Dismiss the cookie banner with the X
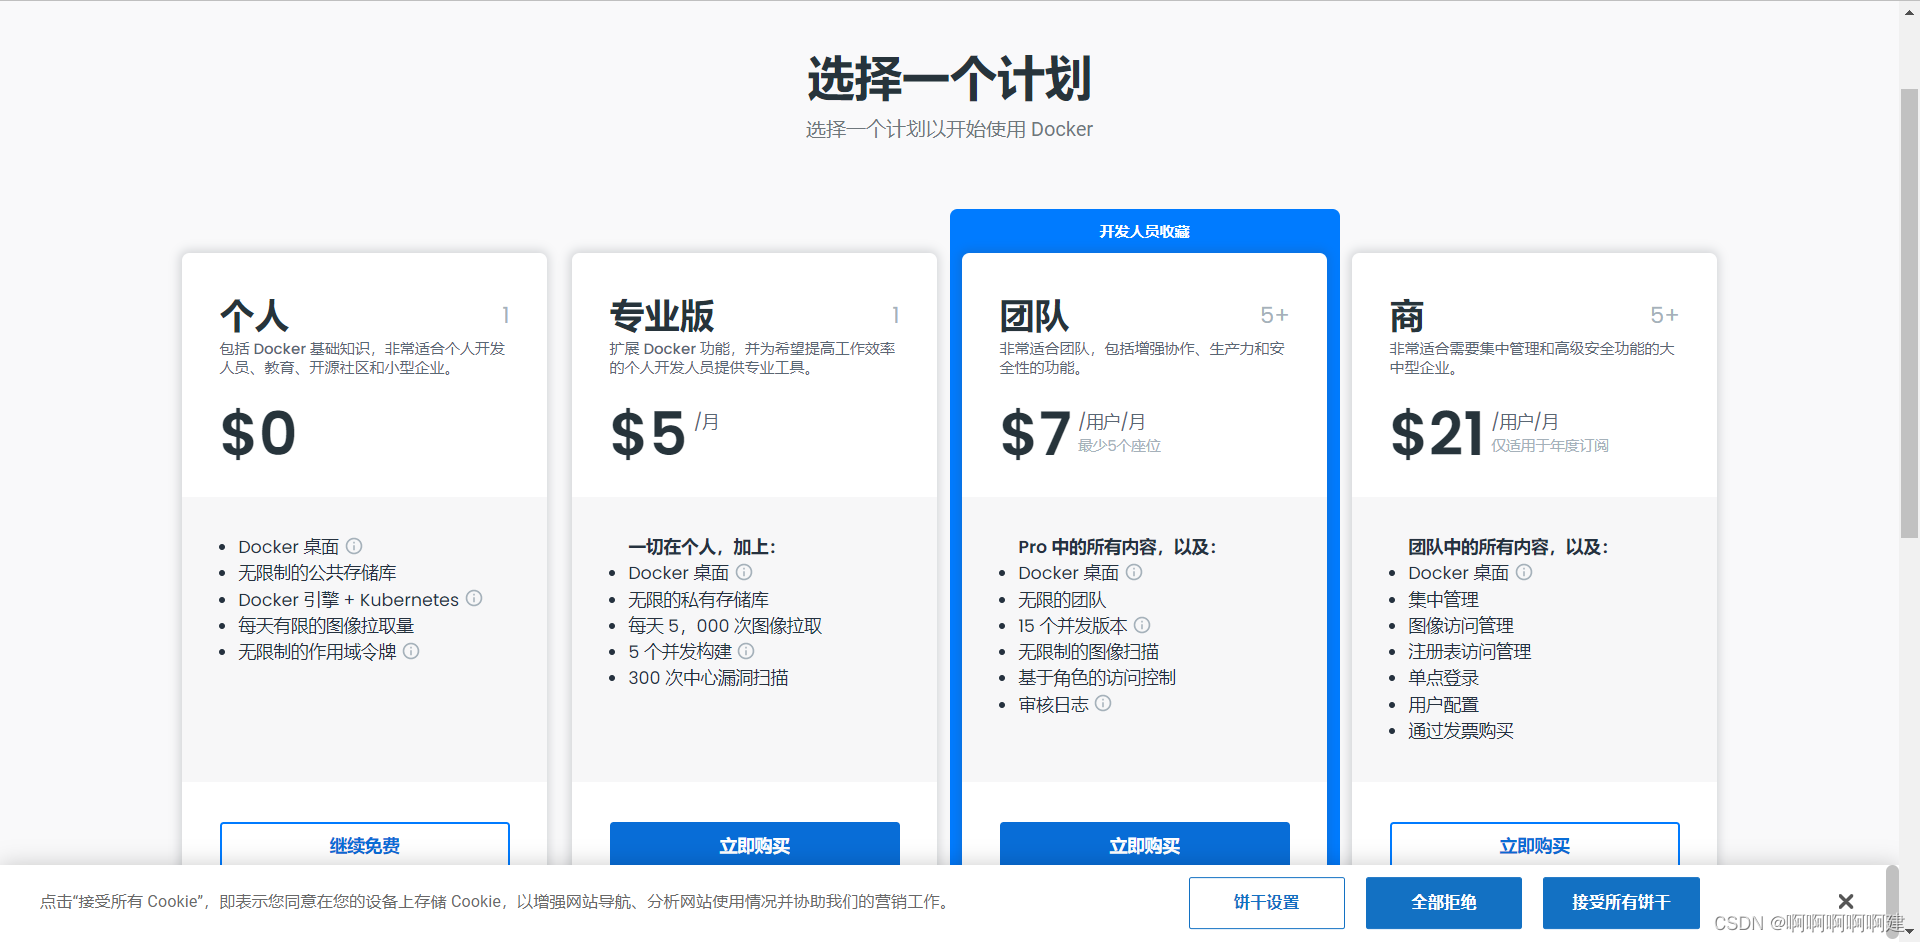Viewport: 1920px width, 942px height. coord(1845,901)
